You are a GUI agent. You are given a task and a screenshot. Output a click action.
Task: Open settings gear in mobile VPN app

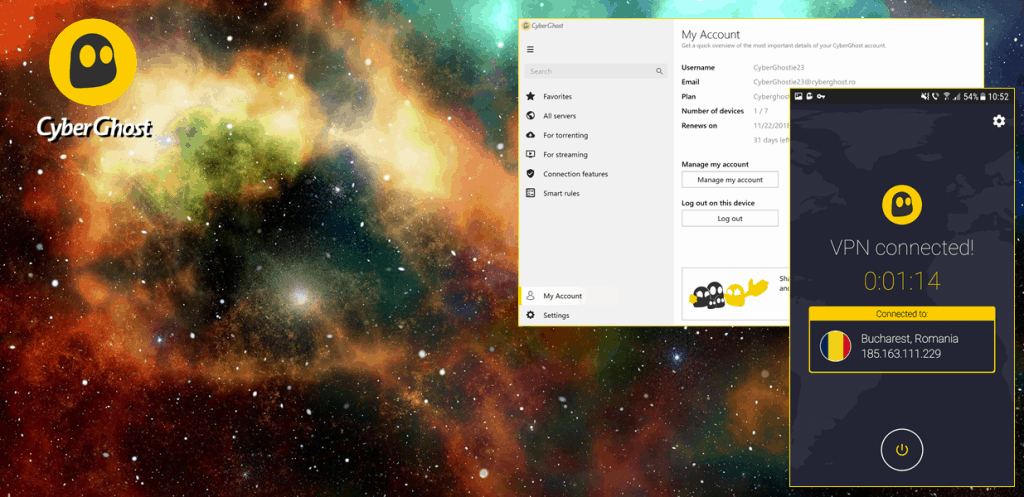(x=999, y=121)
